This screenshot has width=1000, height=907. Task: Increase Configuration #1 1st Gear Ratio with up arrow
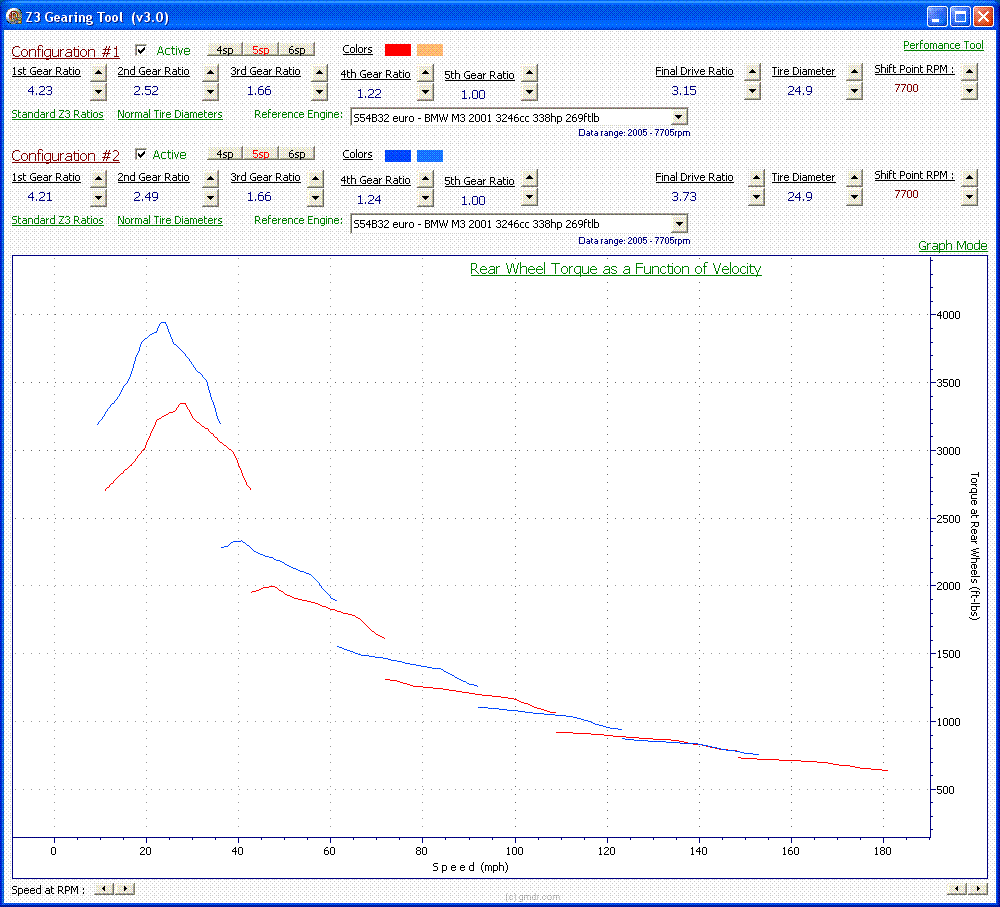point(98,72)
